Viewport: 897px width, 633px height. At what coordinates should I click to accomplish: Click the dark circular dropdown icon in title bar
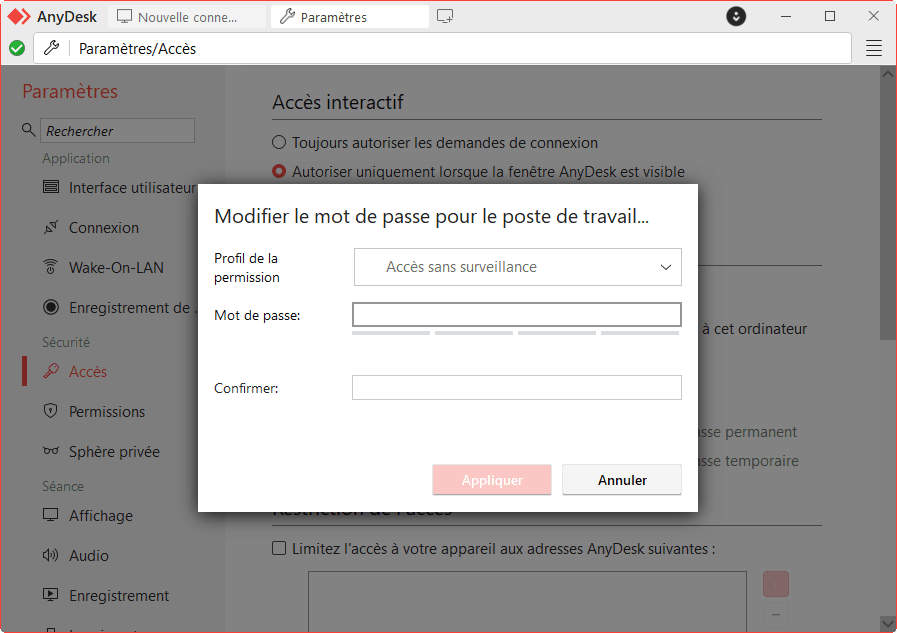tap(735, 17)
